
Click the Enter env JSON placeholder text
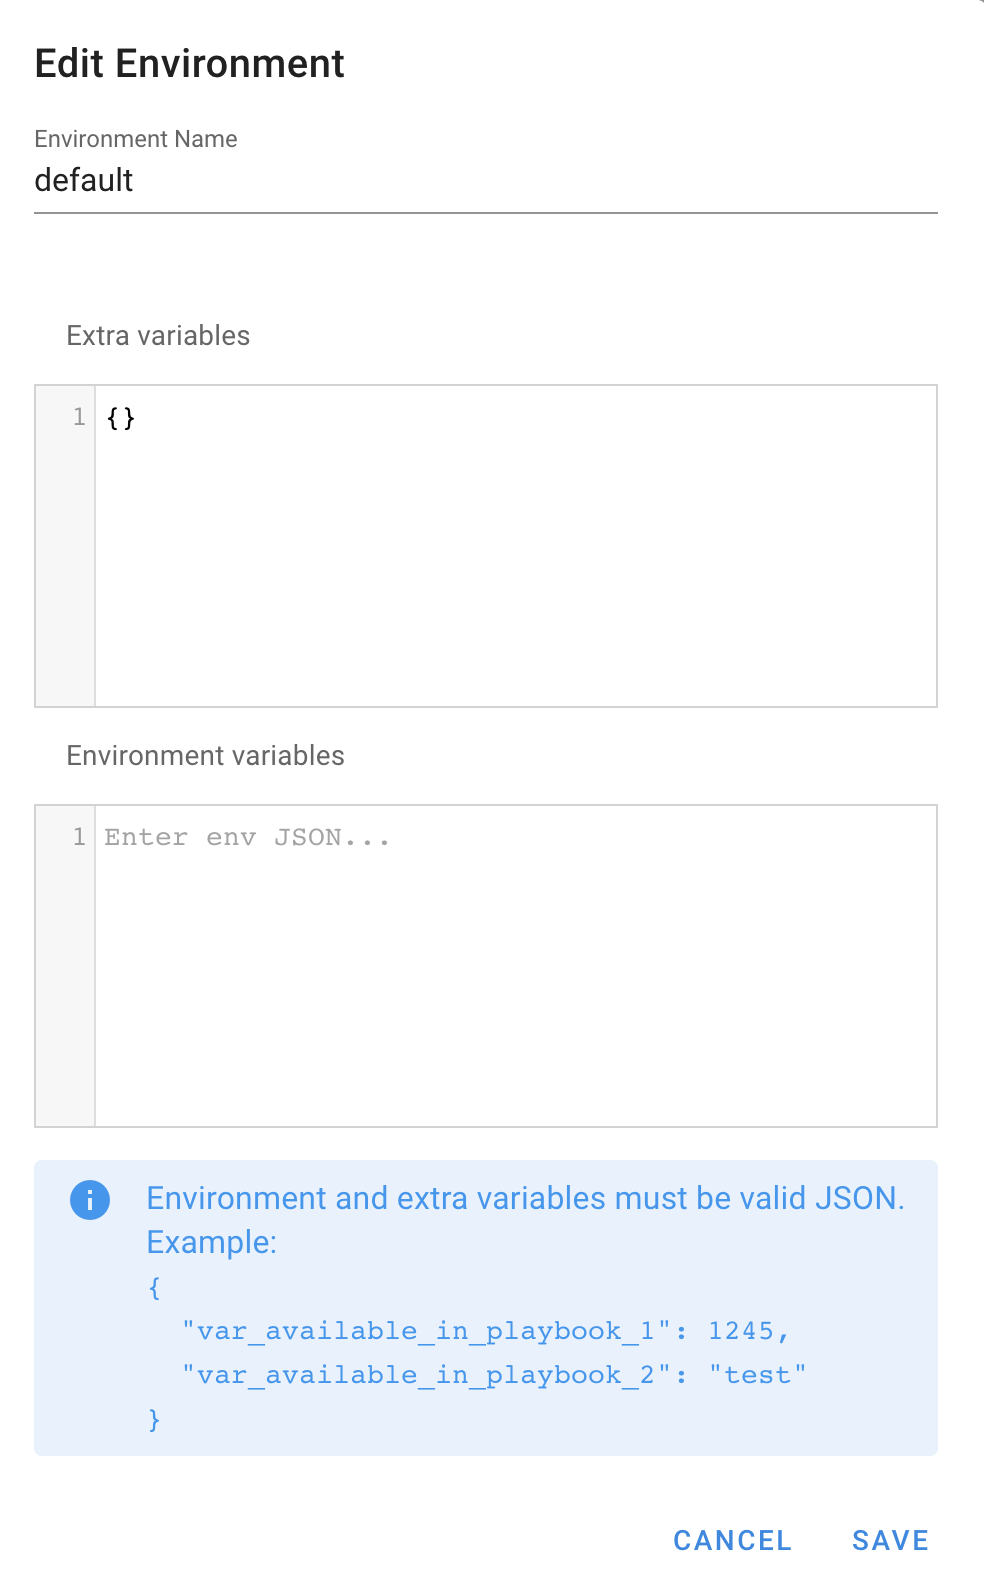click(247, 838)
